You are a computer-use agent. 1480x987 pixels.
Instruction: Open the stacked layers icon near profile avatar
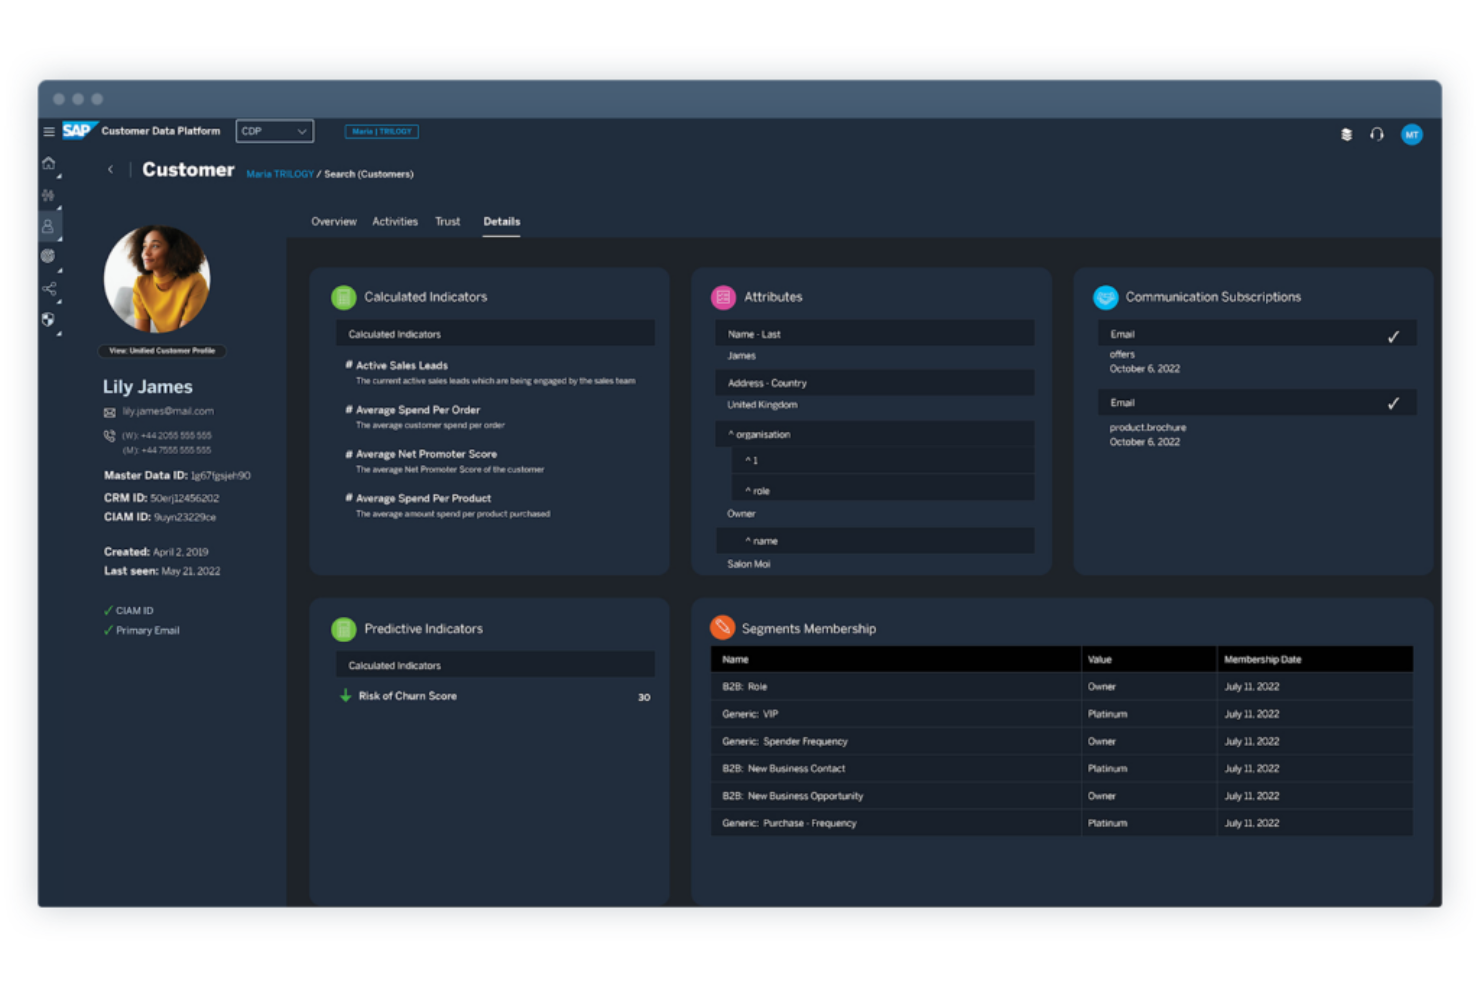click(1346, 134)
